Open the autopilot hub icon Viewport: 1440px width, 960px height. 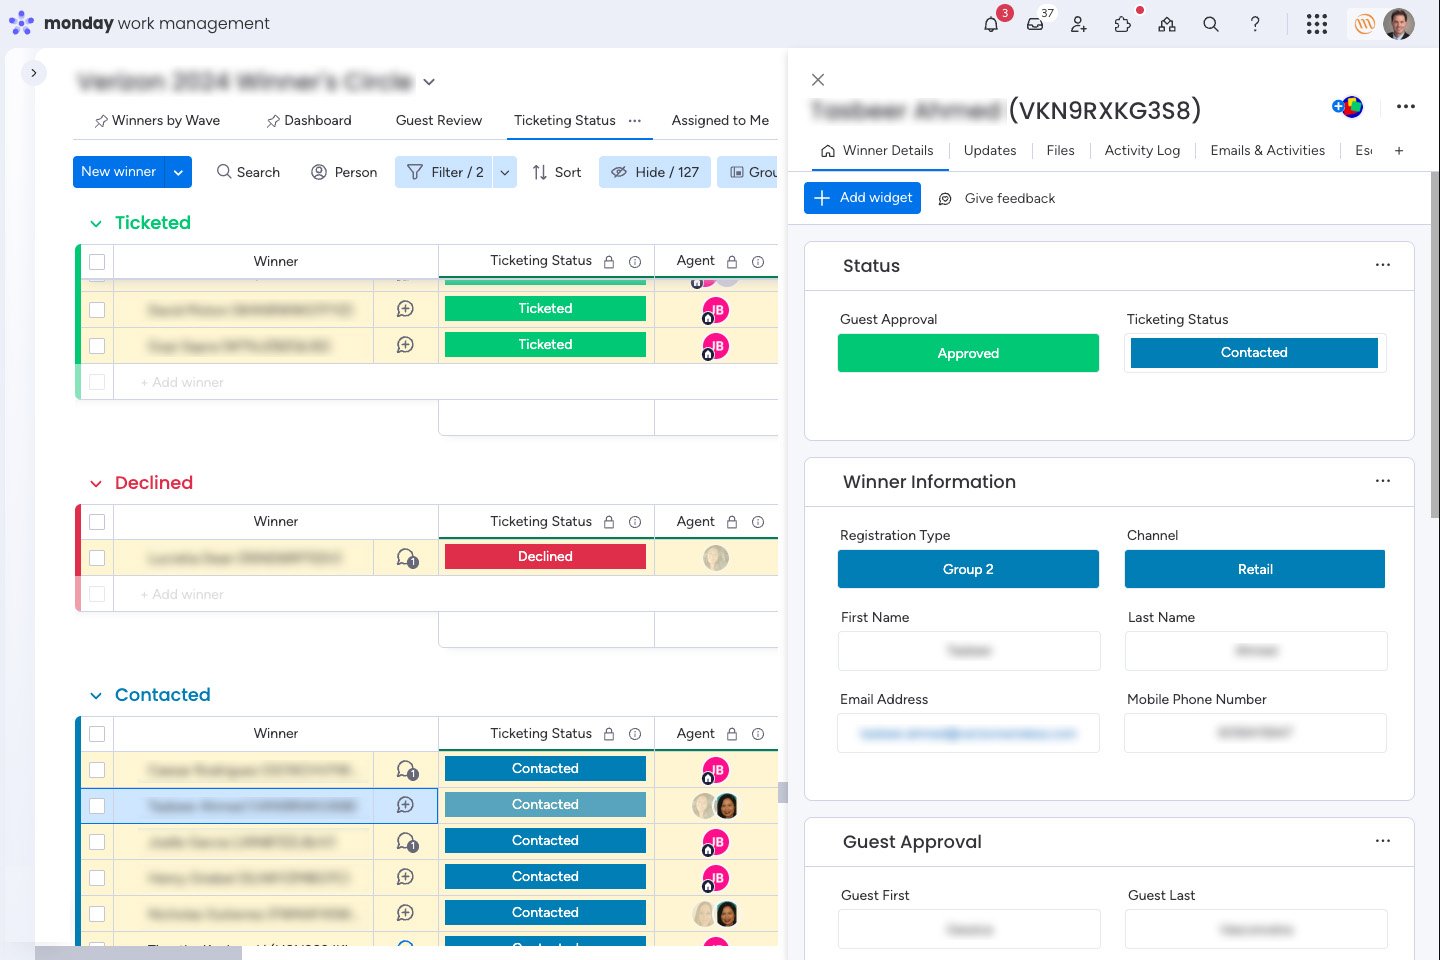pos(1167,24)
